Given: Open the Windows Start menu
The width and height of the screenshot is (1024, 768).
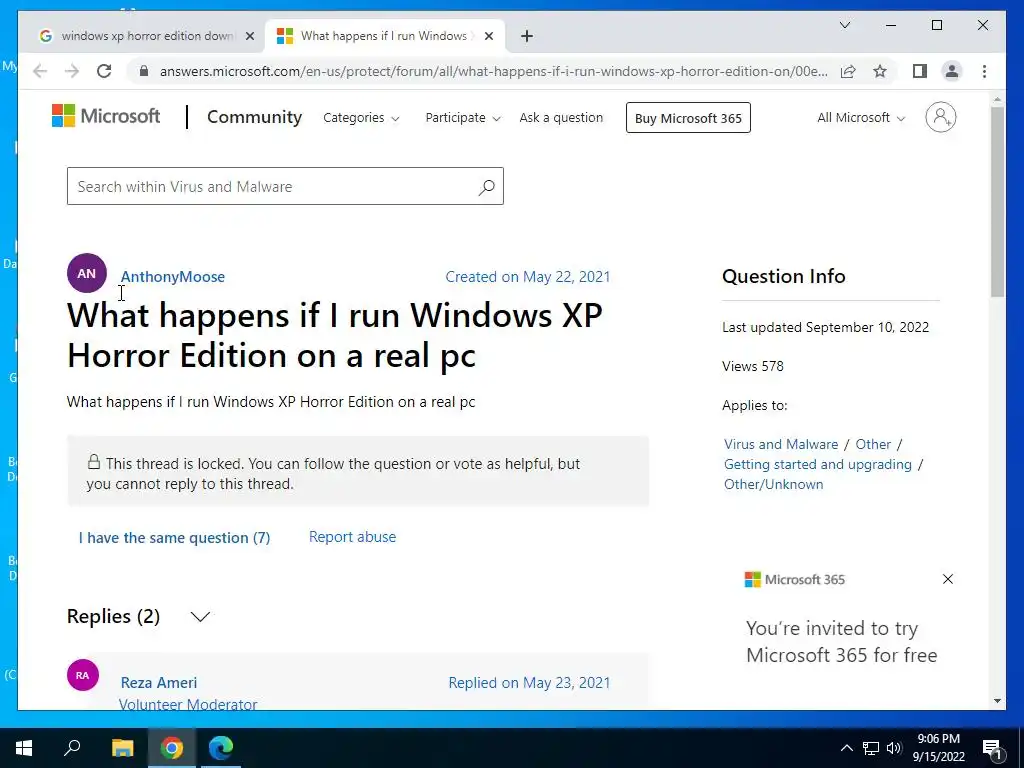Looking at the screenshot, I should (24, 748).
